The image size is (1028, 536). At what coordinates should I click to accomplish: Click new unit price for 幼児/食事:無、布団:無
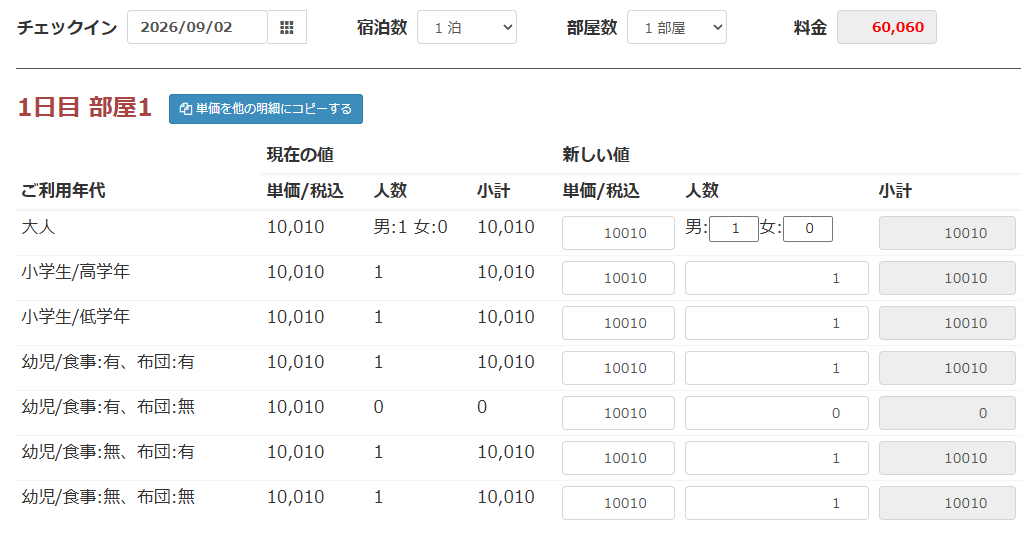[618, 503]
